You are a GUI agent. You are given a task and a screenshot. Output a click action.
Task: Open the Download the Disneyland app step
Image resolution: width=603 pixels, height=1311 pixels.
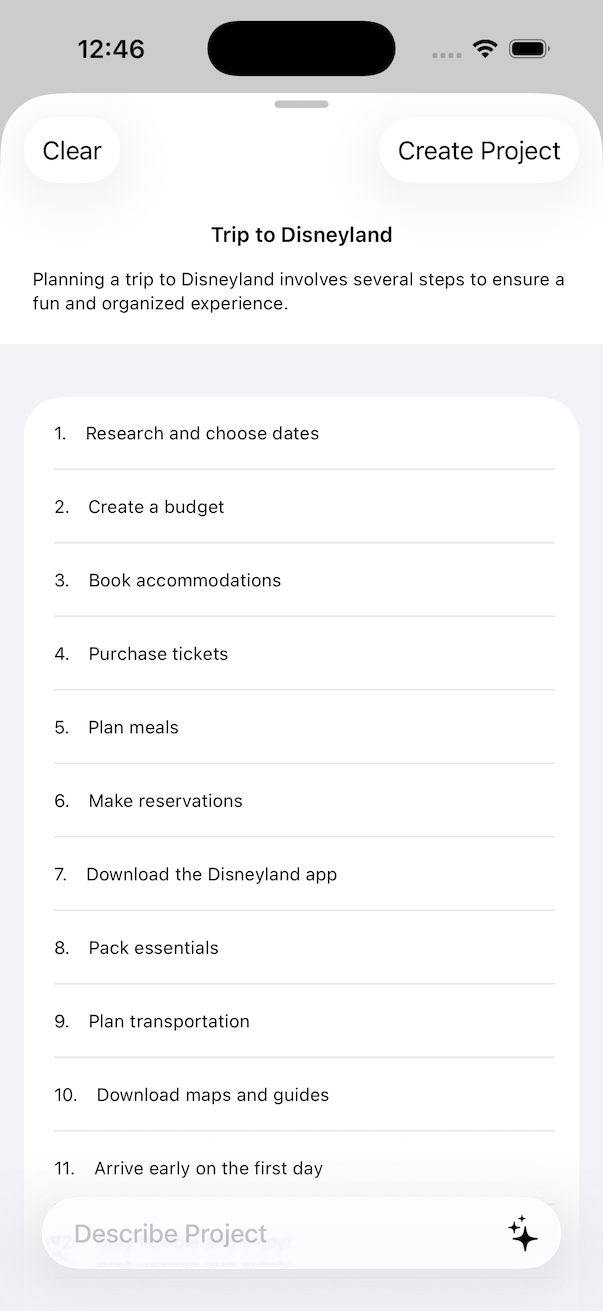[x=211, y=874]
